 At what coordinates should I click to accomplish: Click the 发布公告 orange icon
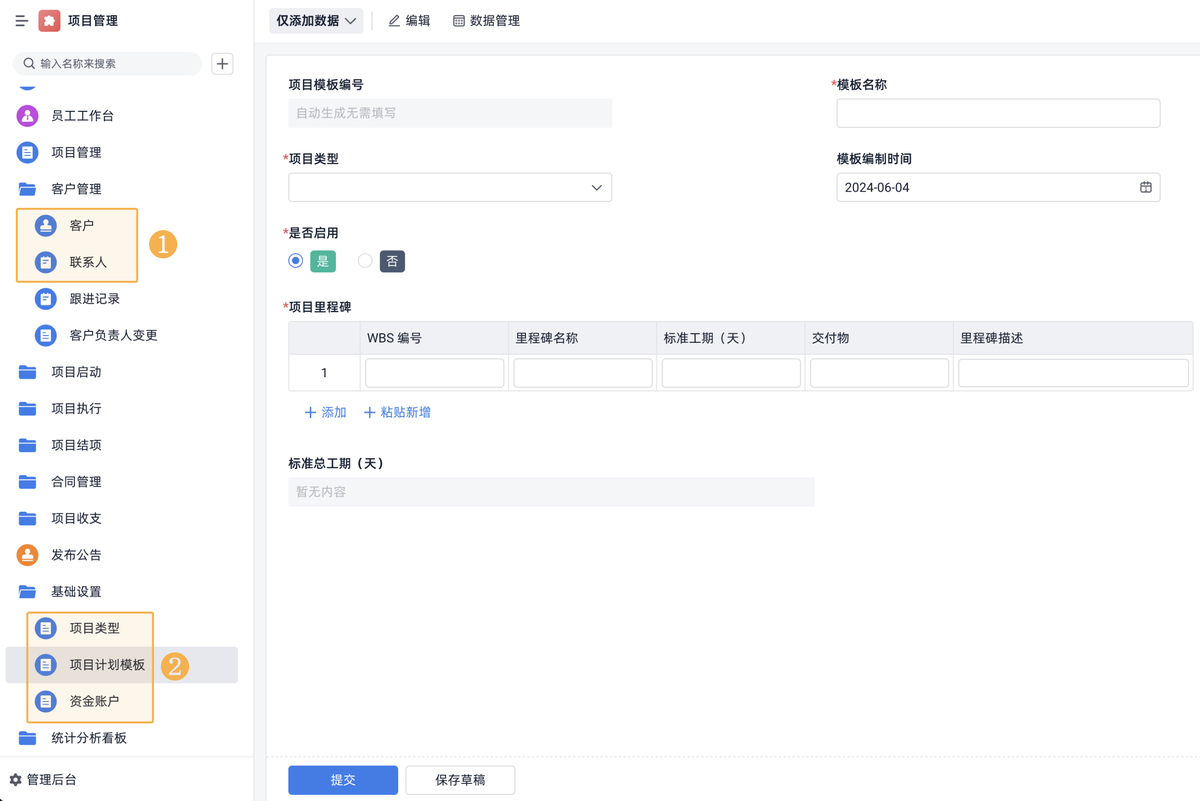coord(28,555)
